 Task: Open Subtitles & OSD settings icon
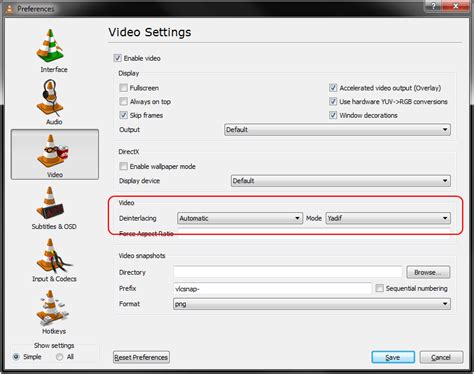click(x=50, y=203)
